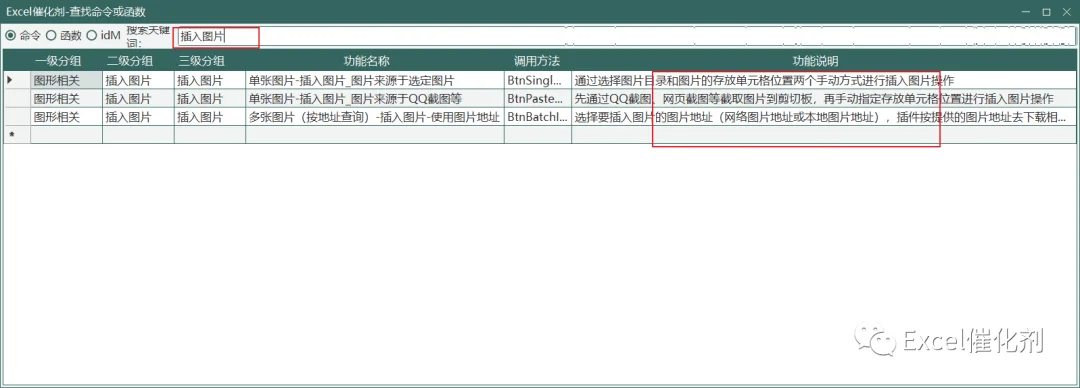Click the description cell starting with 通过选择图片目录
Screen dimensions: 1080x388
(x=824, y=80)
